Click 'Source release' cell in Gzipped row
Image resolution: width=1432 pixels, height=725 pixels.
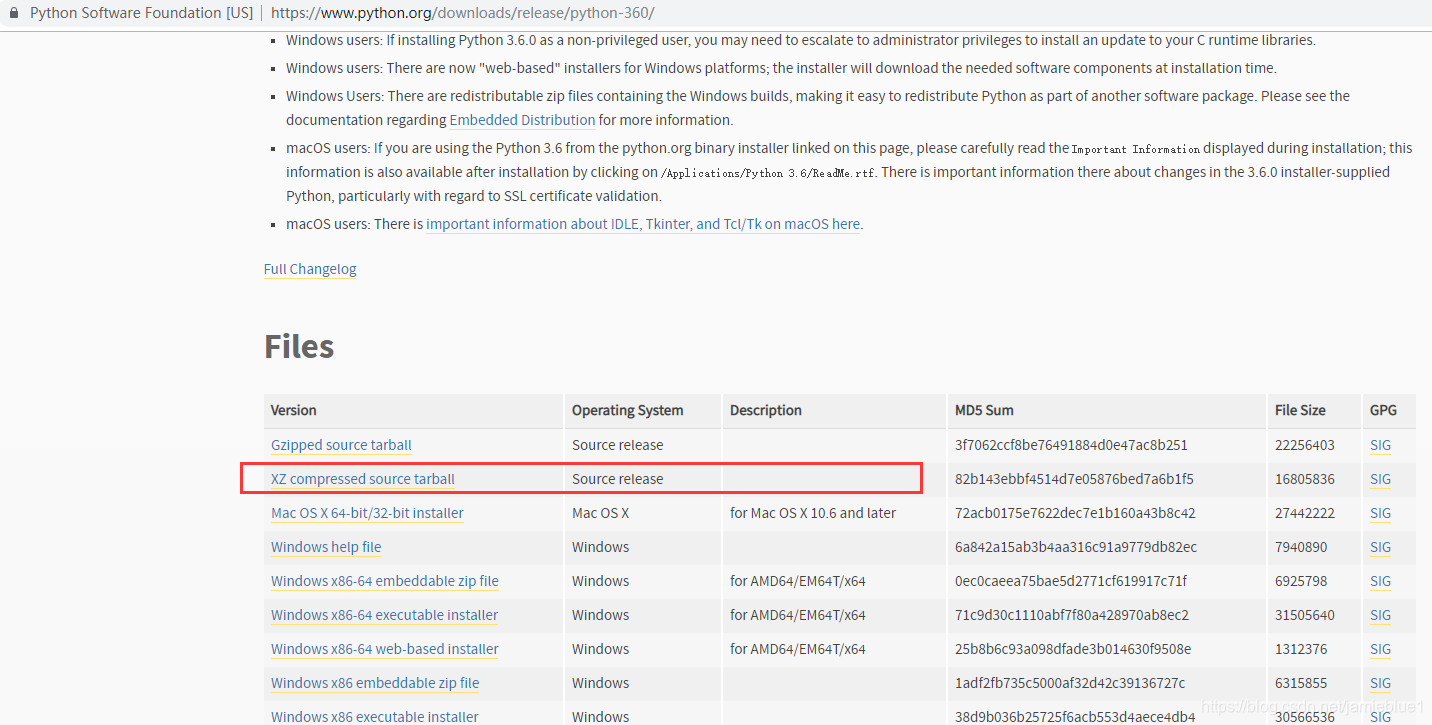618,445
